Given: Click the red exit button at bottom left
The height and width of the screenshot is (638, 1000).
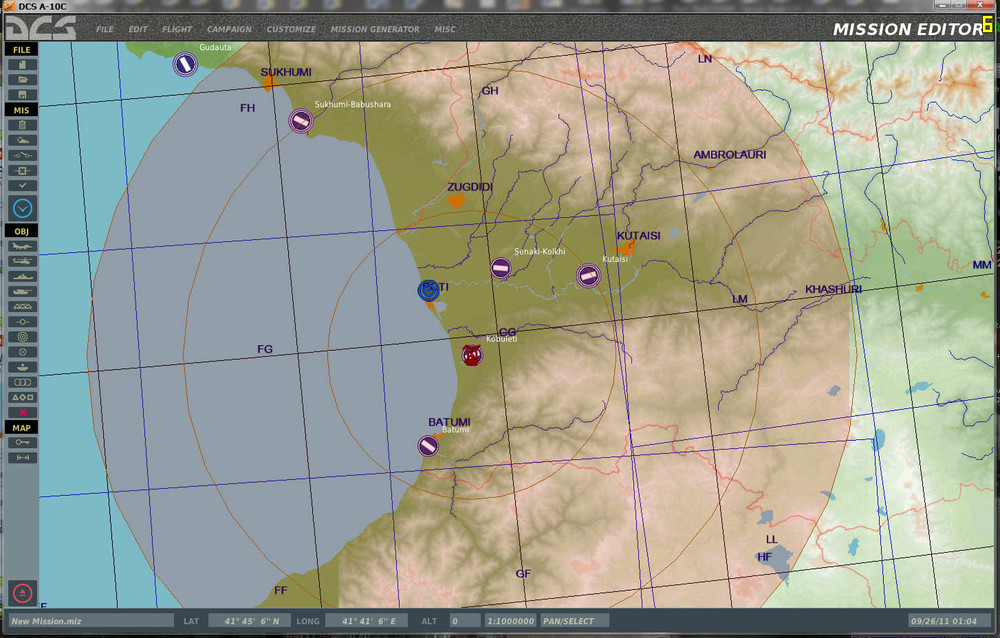Looking at the screenshot, I should coord(22,592).
